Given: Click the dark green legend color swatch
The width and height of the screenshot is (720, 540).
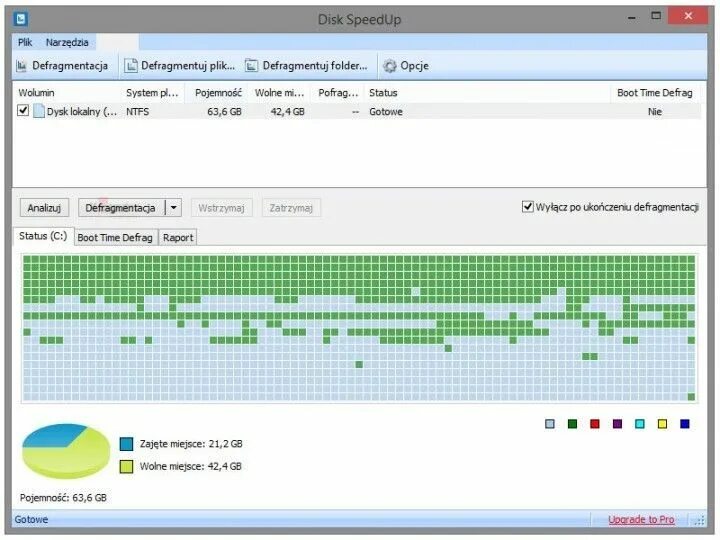Looking at the screenshot, I should pyautogui.click(x=572, y=424).
